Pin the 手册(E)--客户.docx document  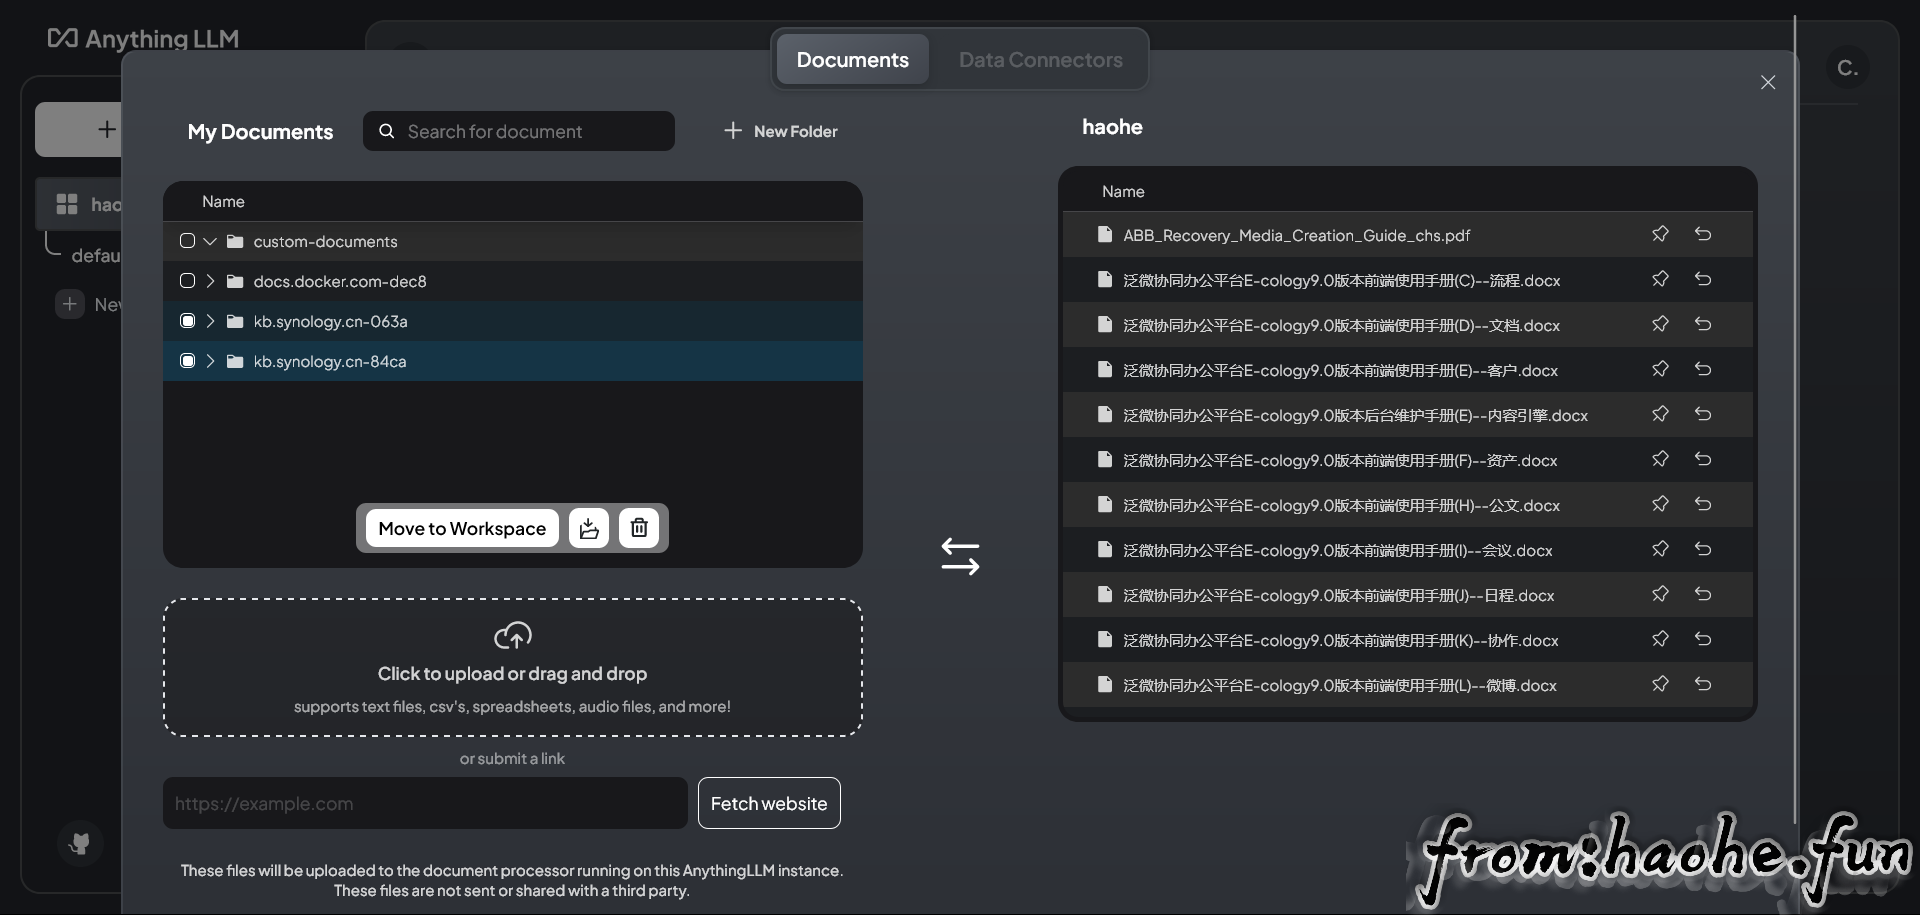pyautogui.click(x=1660, y=369)
